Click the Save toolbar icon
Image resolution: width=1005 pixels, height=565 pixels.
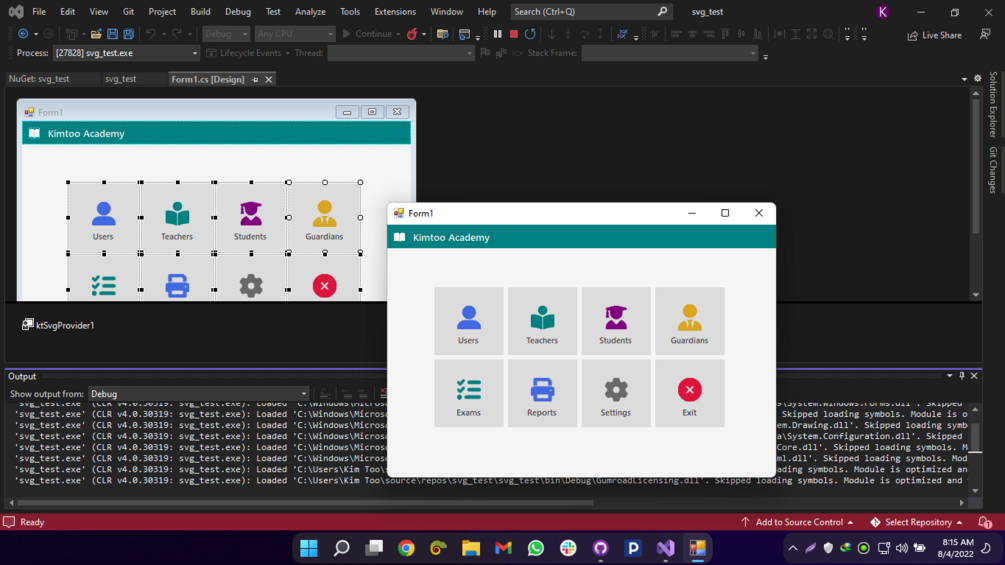(112, 34)
